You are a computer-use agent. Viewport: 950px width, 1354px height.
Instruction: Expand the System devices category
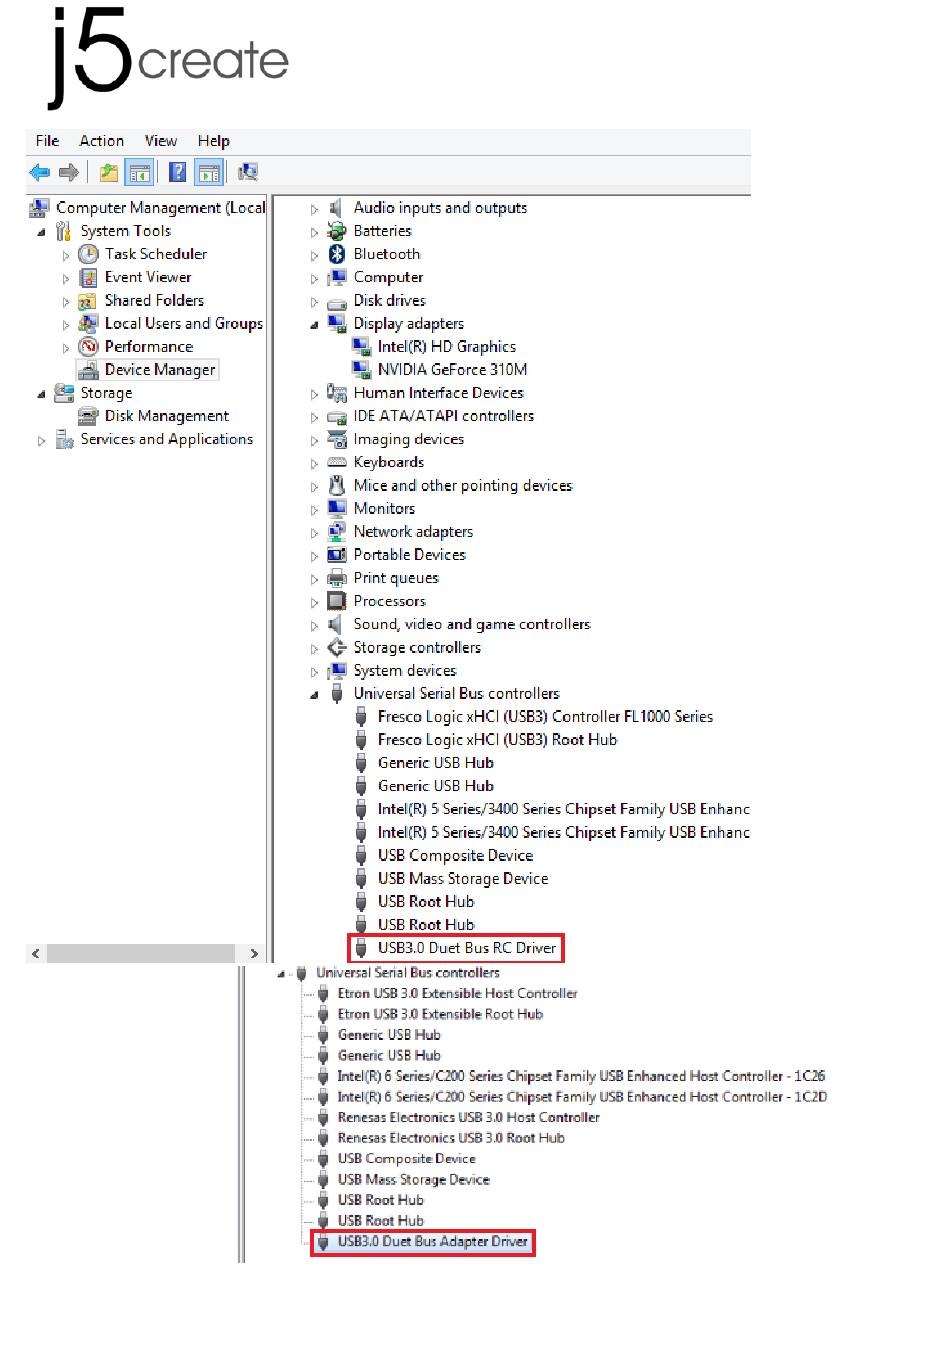(314, 672)
